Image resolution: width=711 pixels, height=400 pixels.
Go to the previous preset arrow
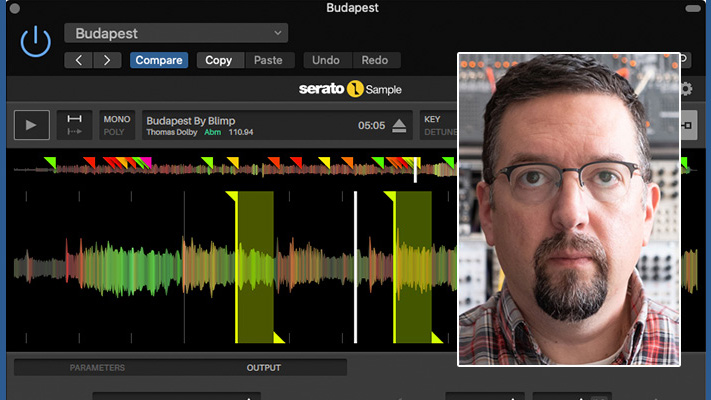click(x=80, y=60)
